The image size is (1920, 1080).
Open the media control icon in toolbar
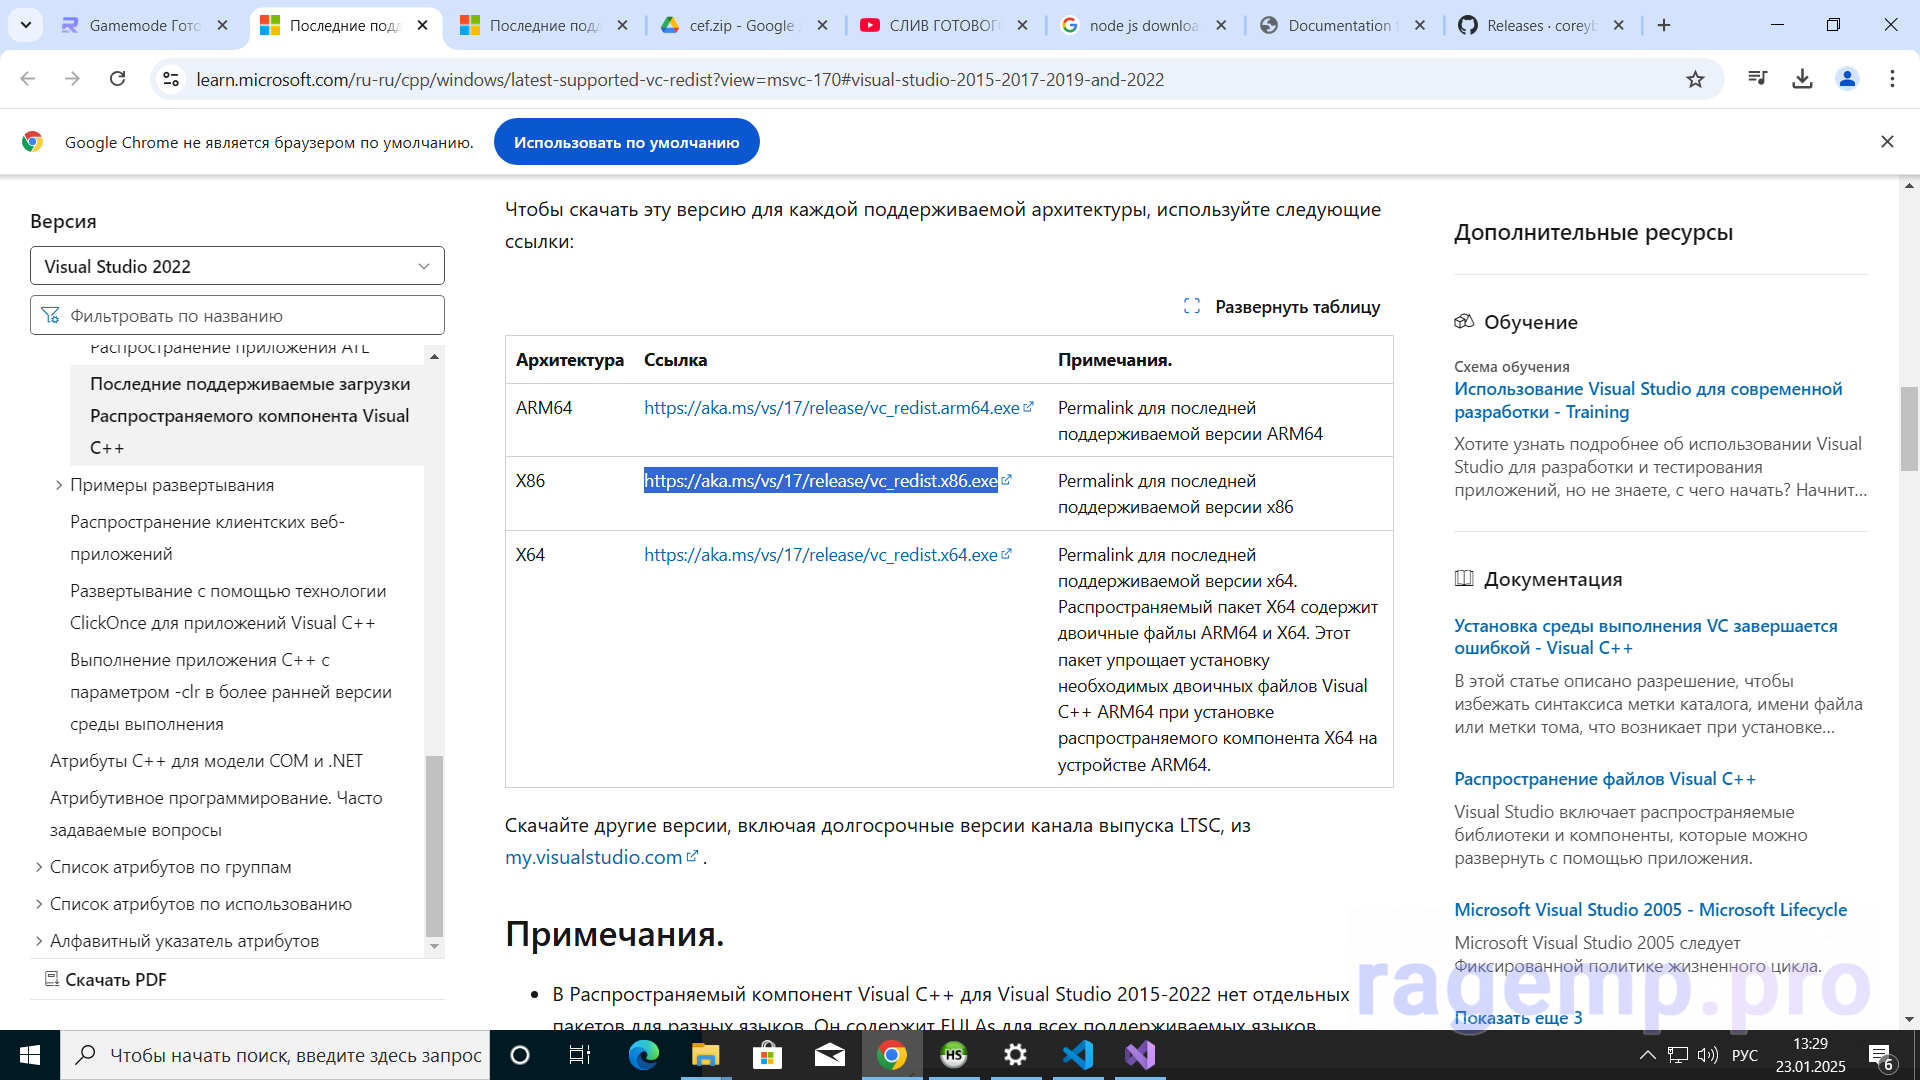(x=1757, y=79)
